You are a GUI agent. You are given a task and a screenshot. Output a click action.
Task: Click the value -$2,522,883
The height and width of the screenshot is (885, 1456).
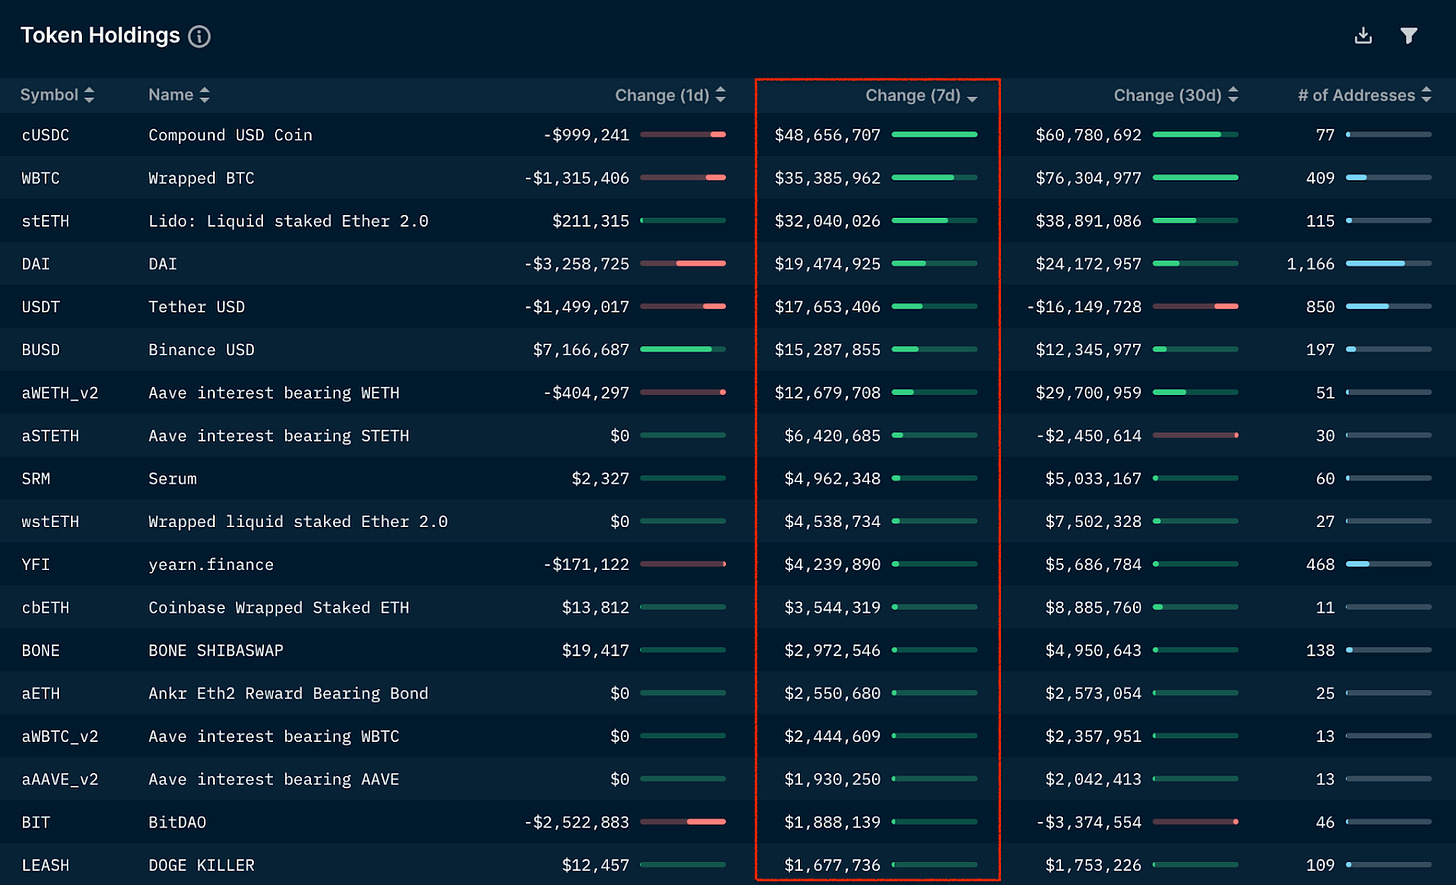[577, 823]
